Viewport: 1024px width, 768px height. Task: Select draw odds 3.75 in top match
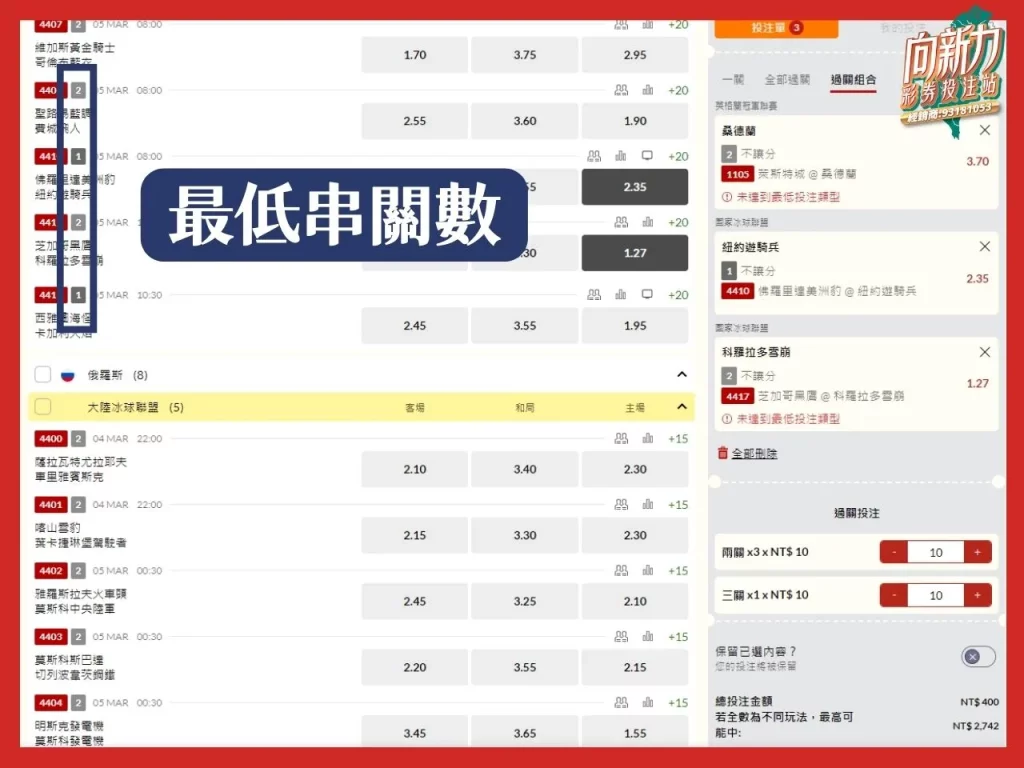[x=524, y=55]
